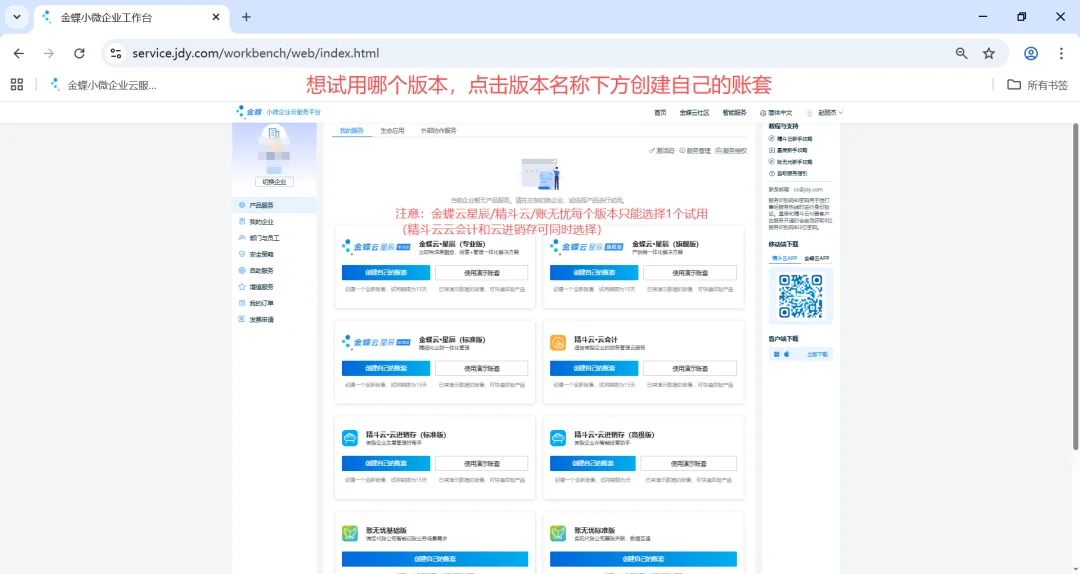
Task: Use demo account set for 云进销存 (高级版)
Action: pyautogui.click(x=688, y=463)
